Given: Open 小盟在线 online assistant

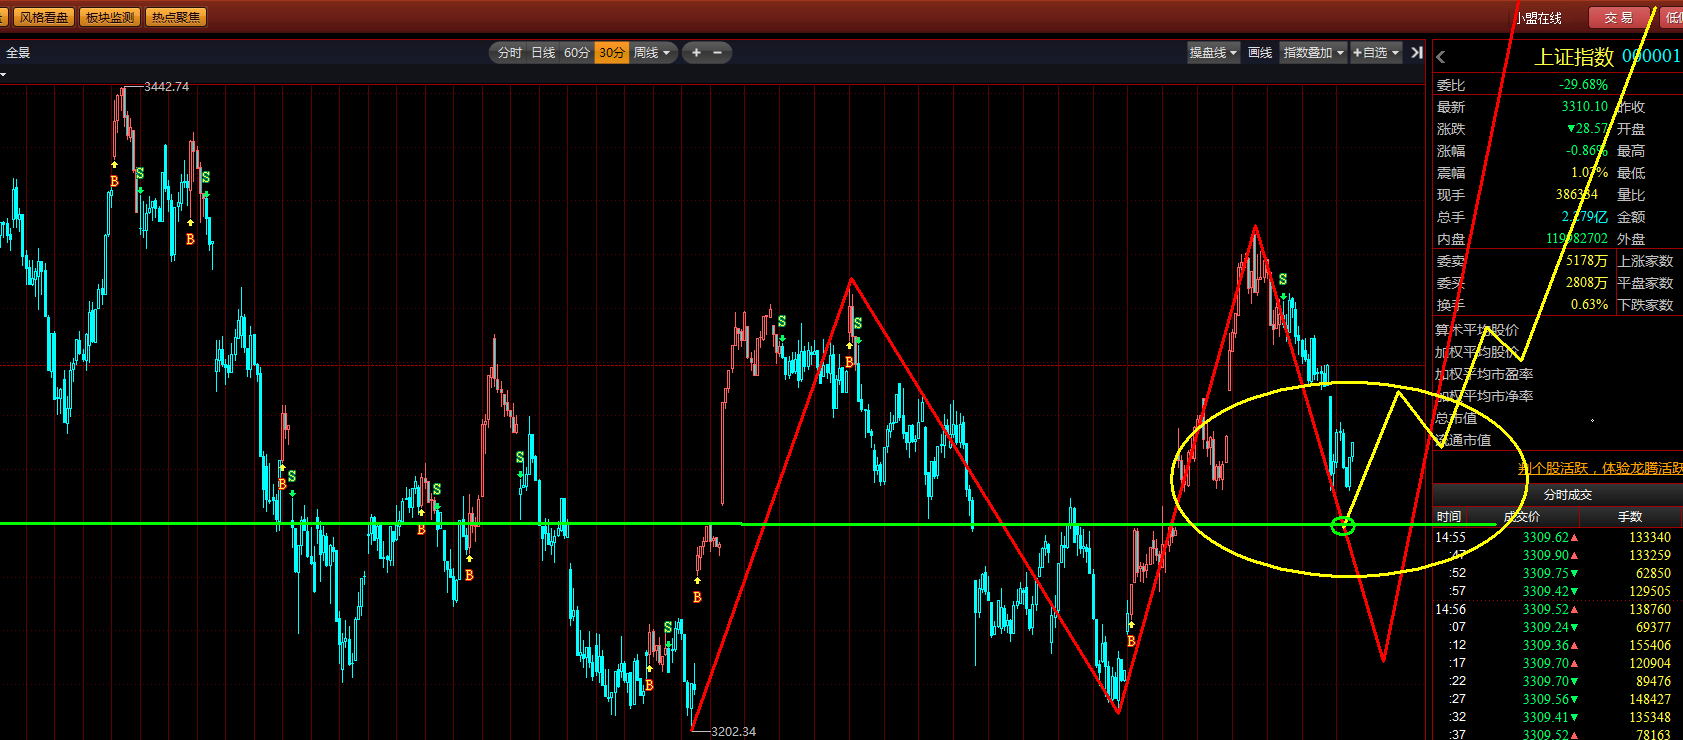Looking at the screenshot, I should (x=1538, y=18).
